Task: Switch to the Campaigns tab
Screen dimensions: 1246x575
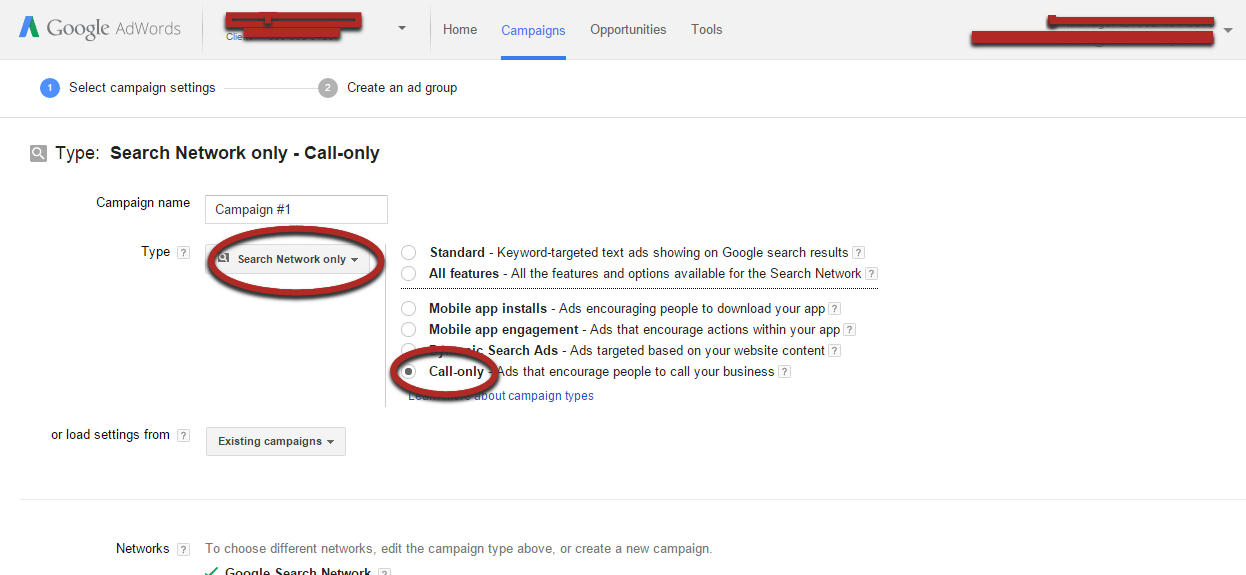Action: point(533,31)
